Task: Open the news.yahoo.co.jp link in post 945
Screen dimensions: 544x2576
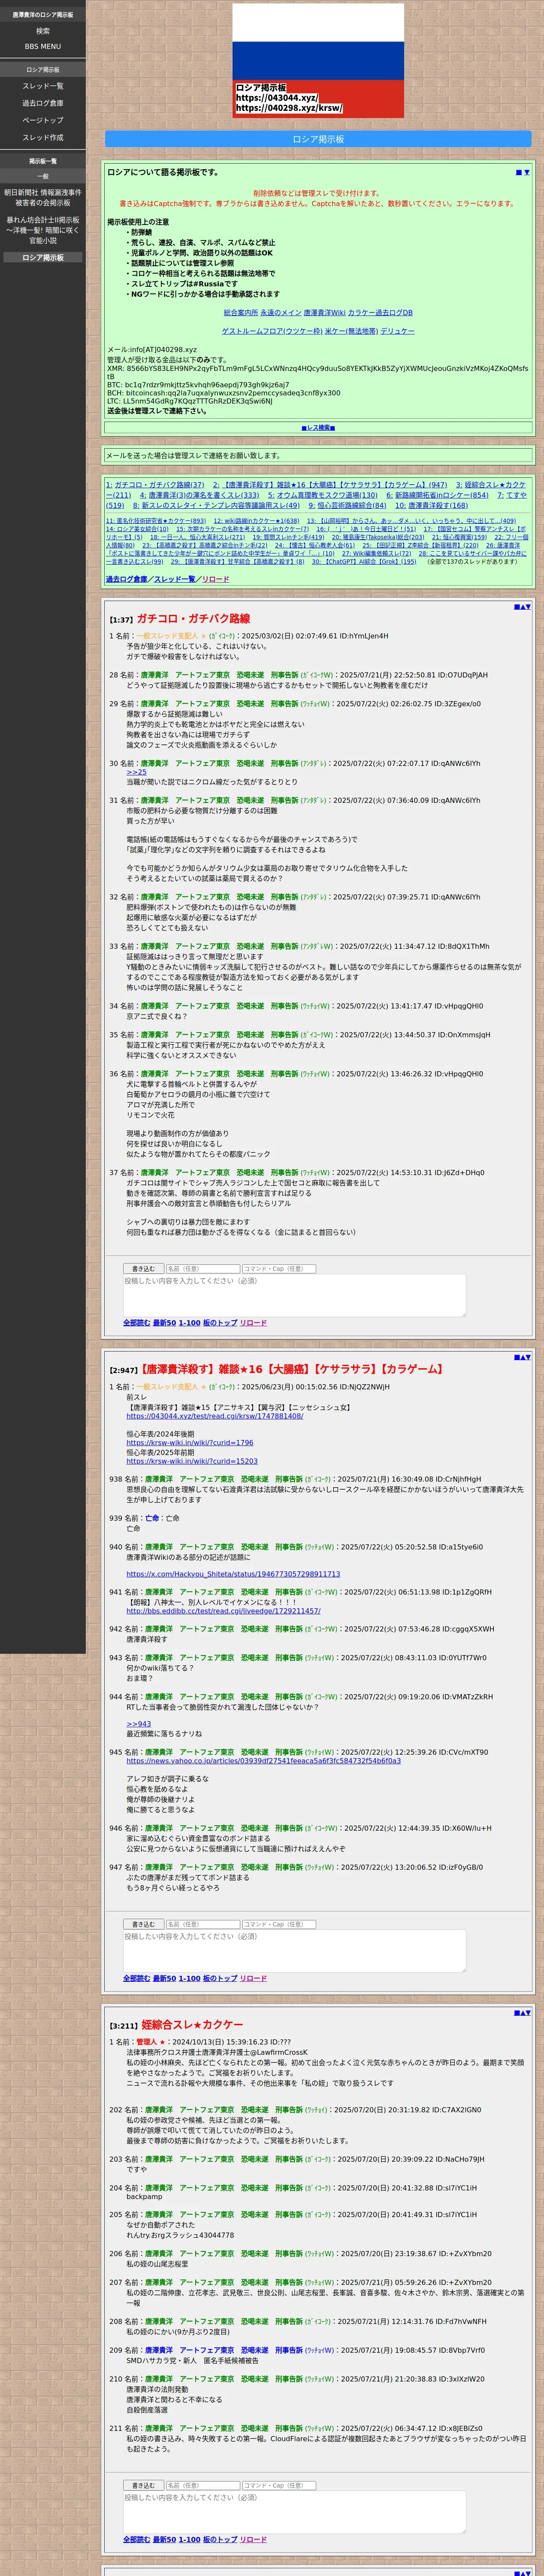Action: point(263,1761)
